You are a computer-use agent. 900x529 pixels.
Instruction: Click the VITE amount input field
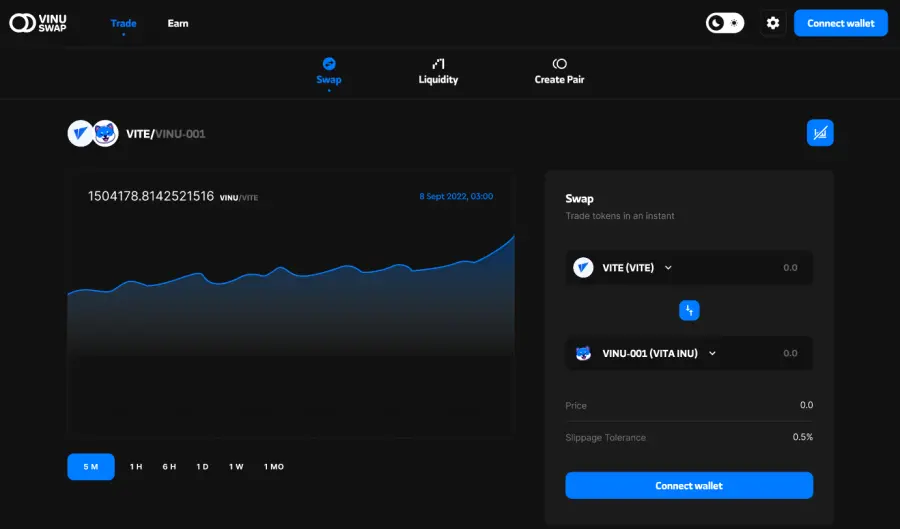790,267
